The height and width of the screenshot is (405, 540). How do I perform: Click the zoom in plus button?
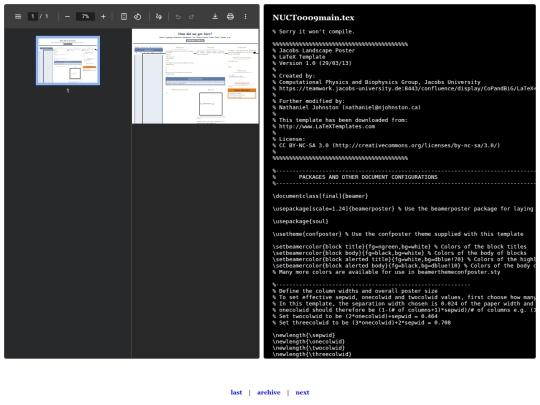click(103, 16)
